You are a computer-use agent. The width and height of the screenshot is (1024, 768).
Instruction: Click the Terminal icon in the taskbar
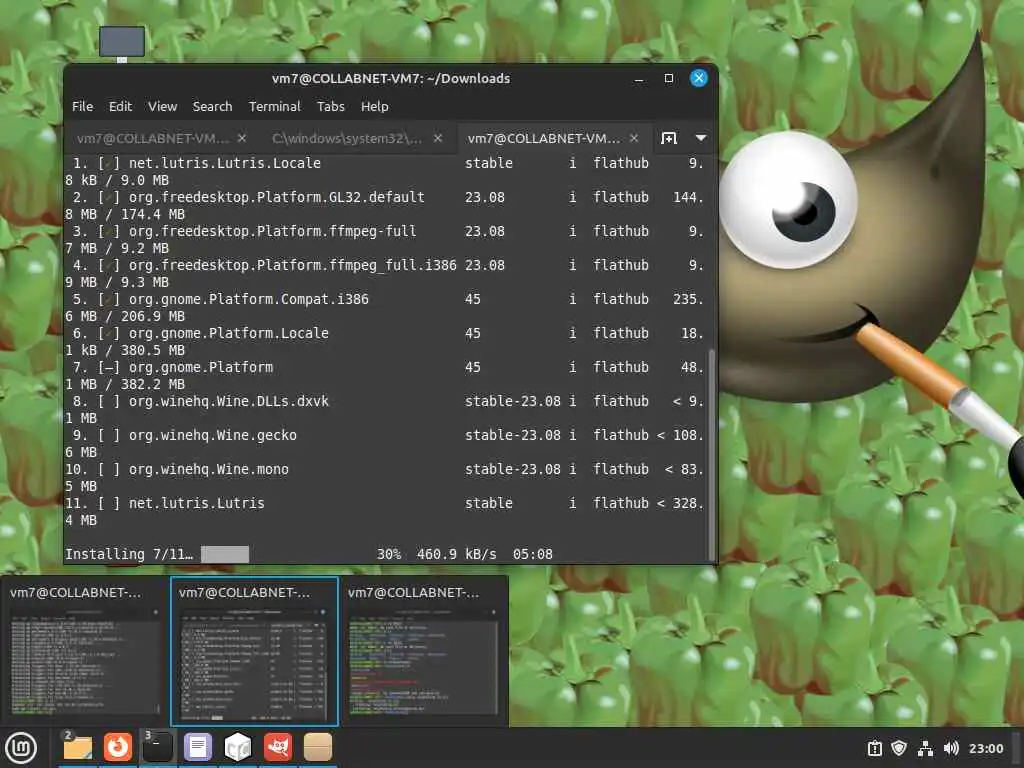[157, 747]
